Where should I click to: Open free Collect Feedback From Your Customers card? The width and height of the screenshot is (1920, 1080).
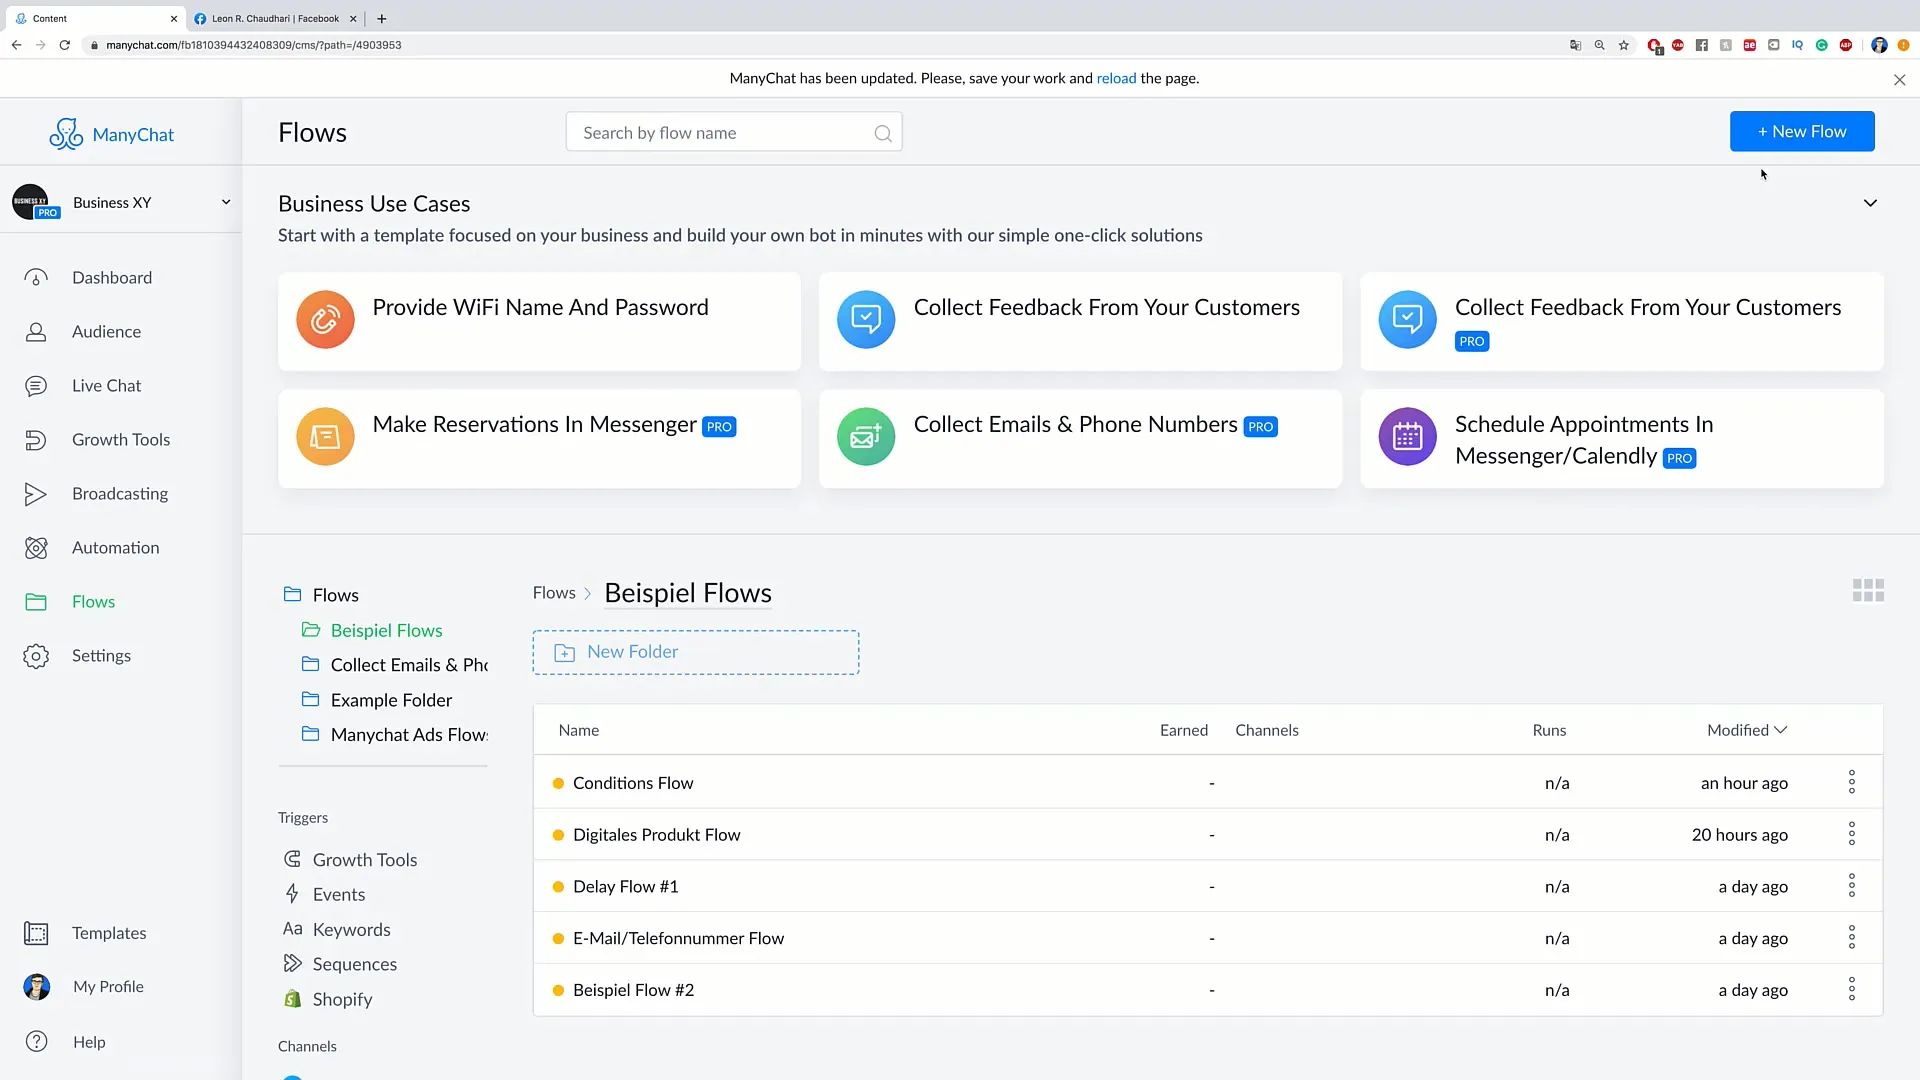tap(1080, 321)
